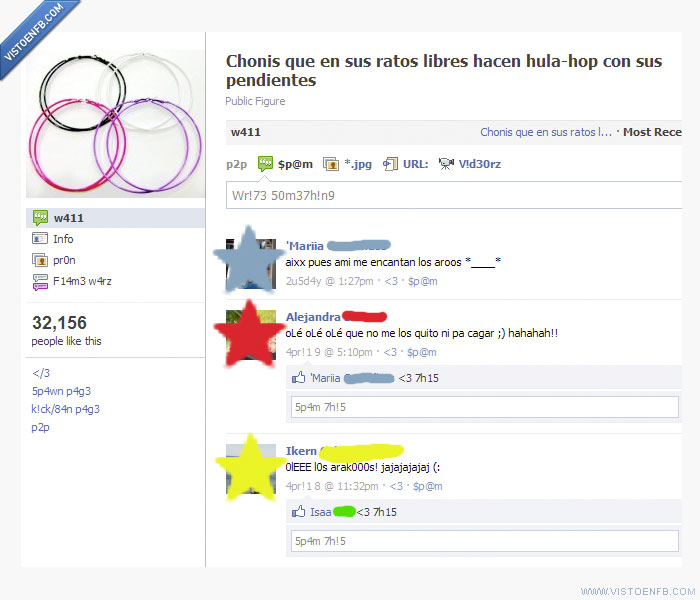This screenshot has width=700, height=600.
Task: Click the 5p4wn p4g3 link
Action: coord(61,391)
